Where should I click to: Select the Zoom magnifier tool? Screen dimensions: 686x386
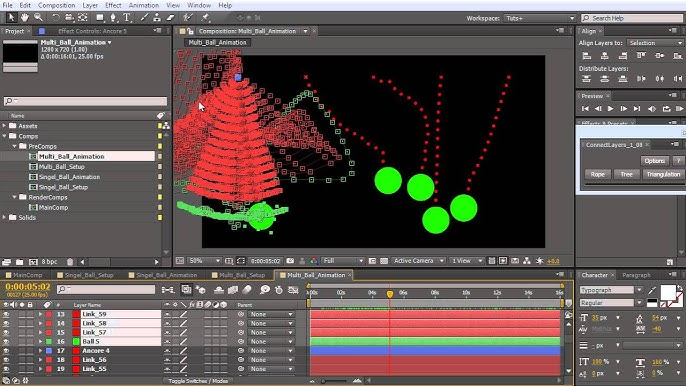38,18
